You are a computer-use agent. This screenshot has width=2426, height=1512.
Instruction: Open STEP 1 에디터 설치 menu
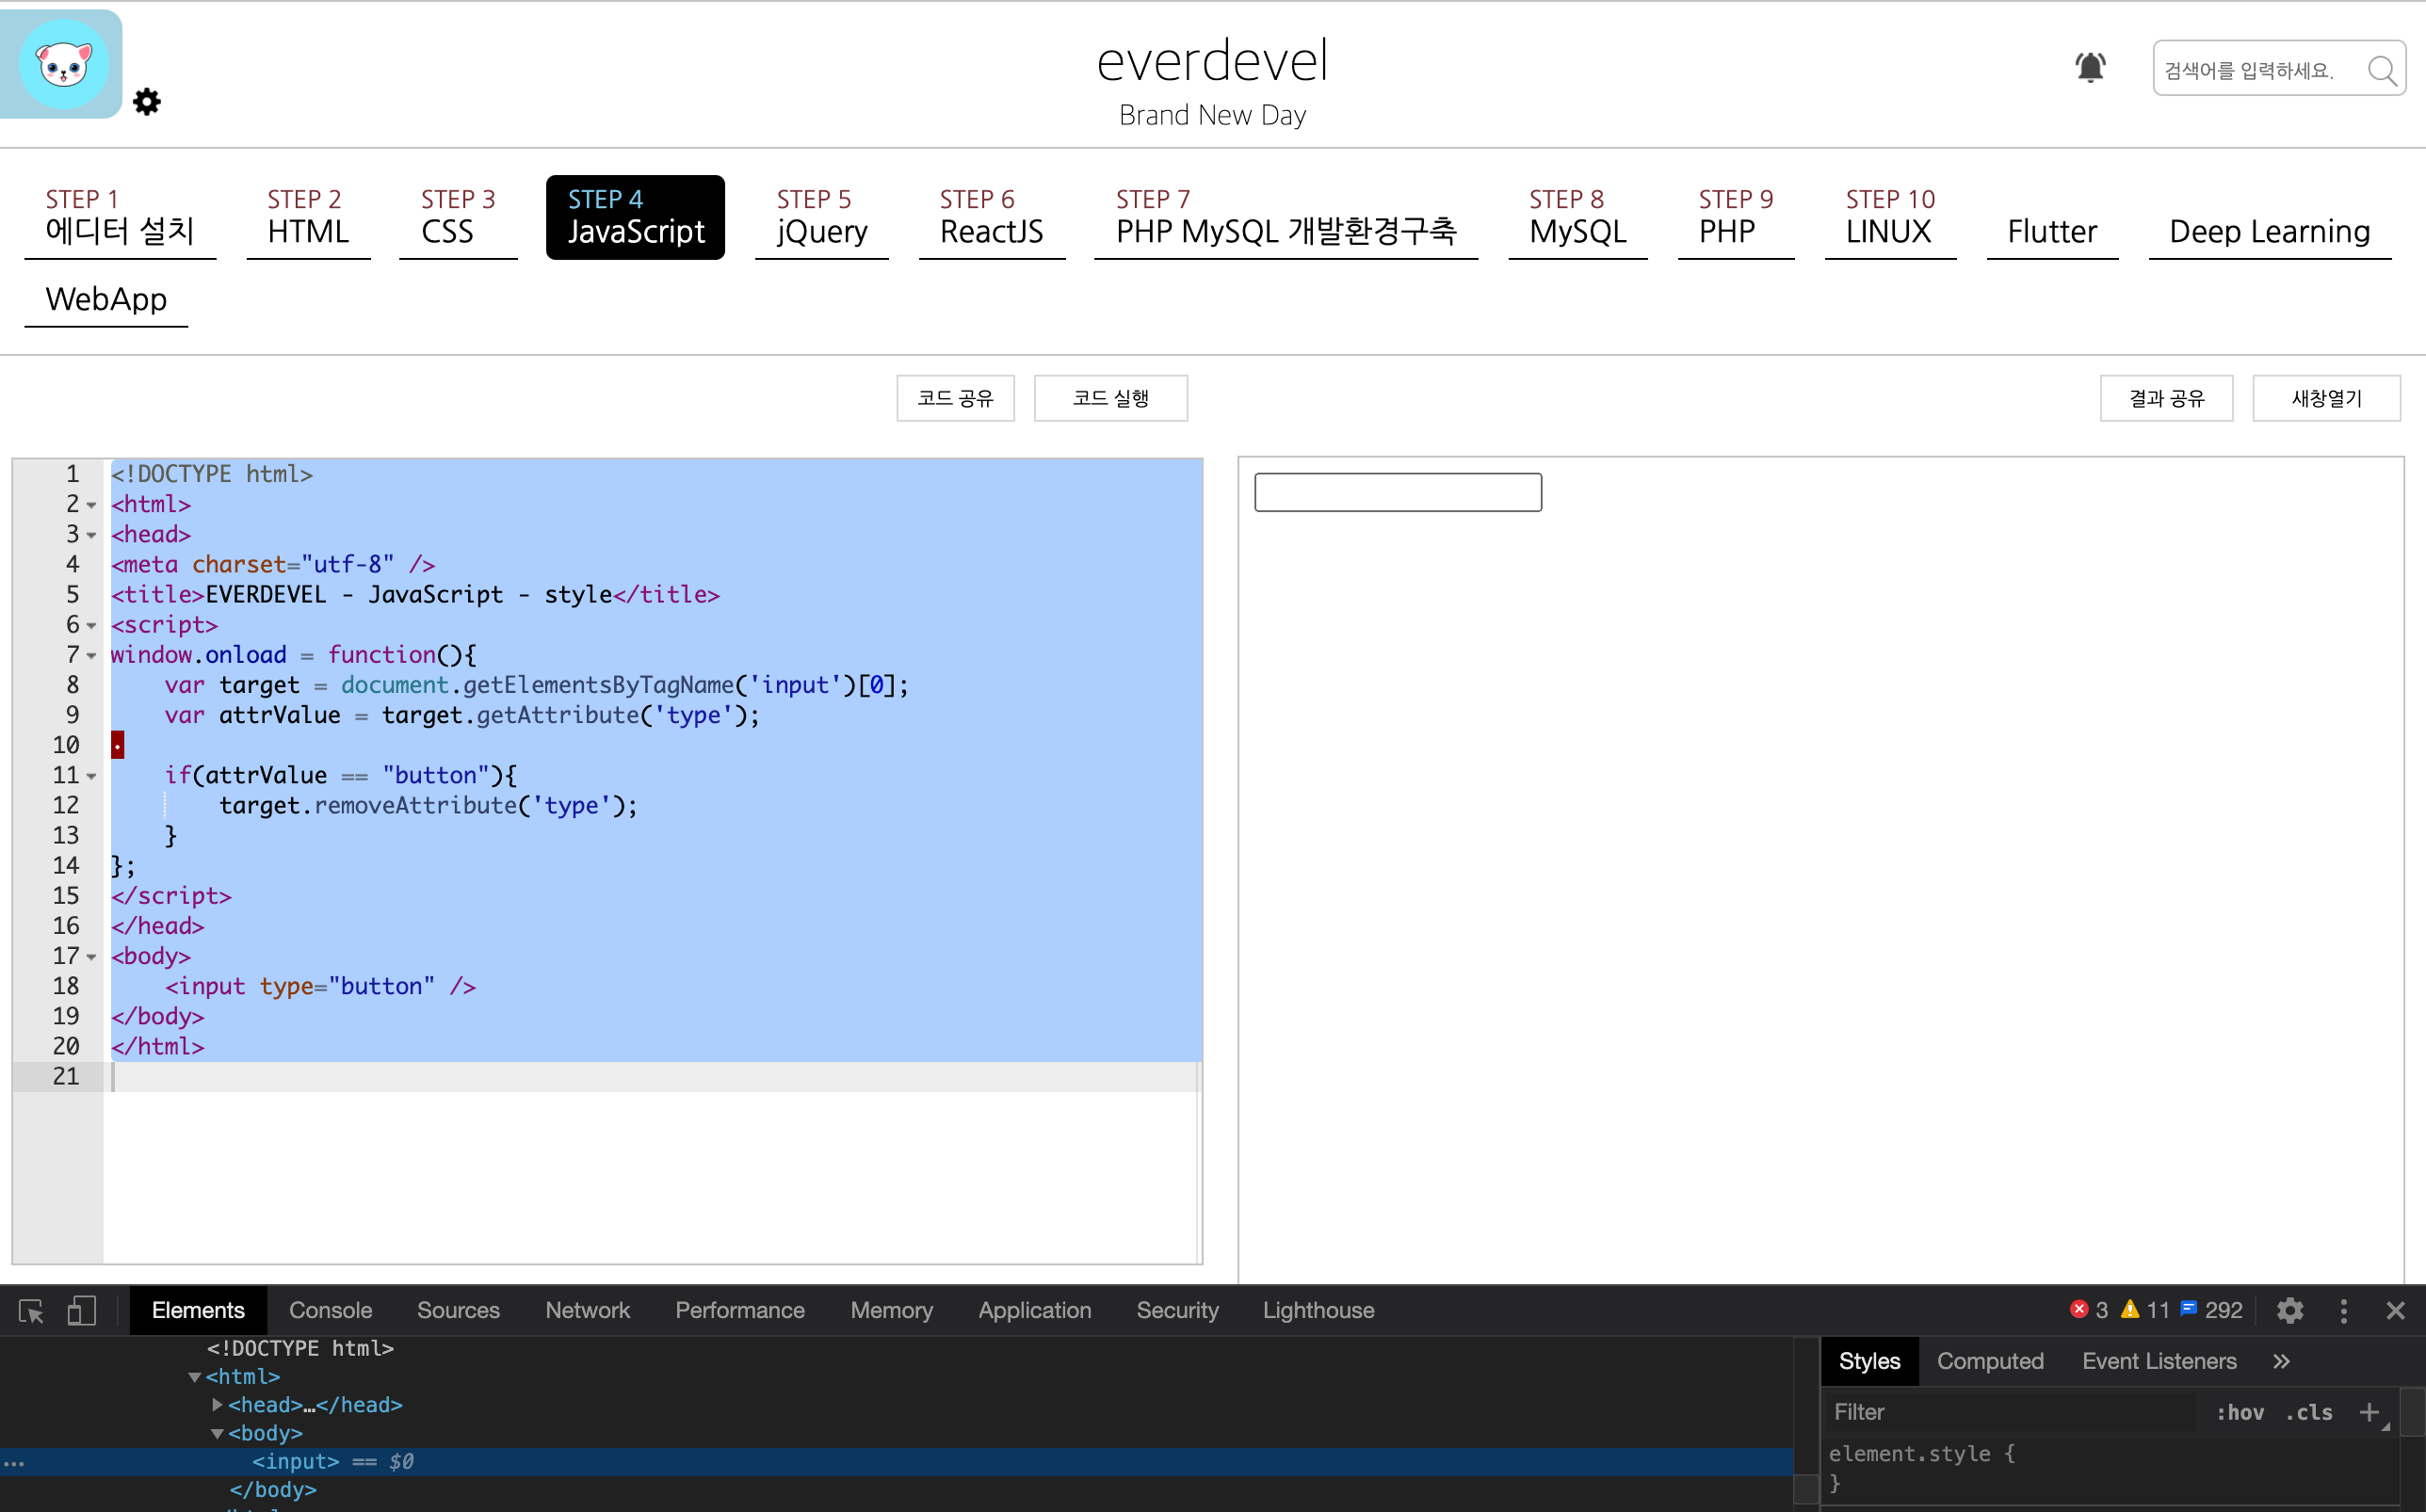120,217
